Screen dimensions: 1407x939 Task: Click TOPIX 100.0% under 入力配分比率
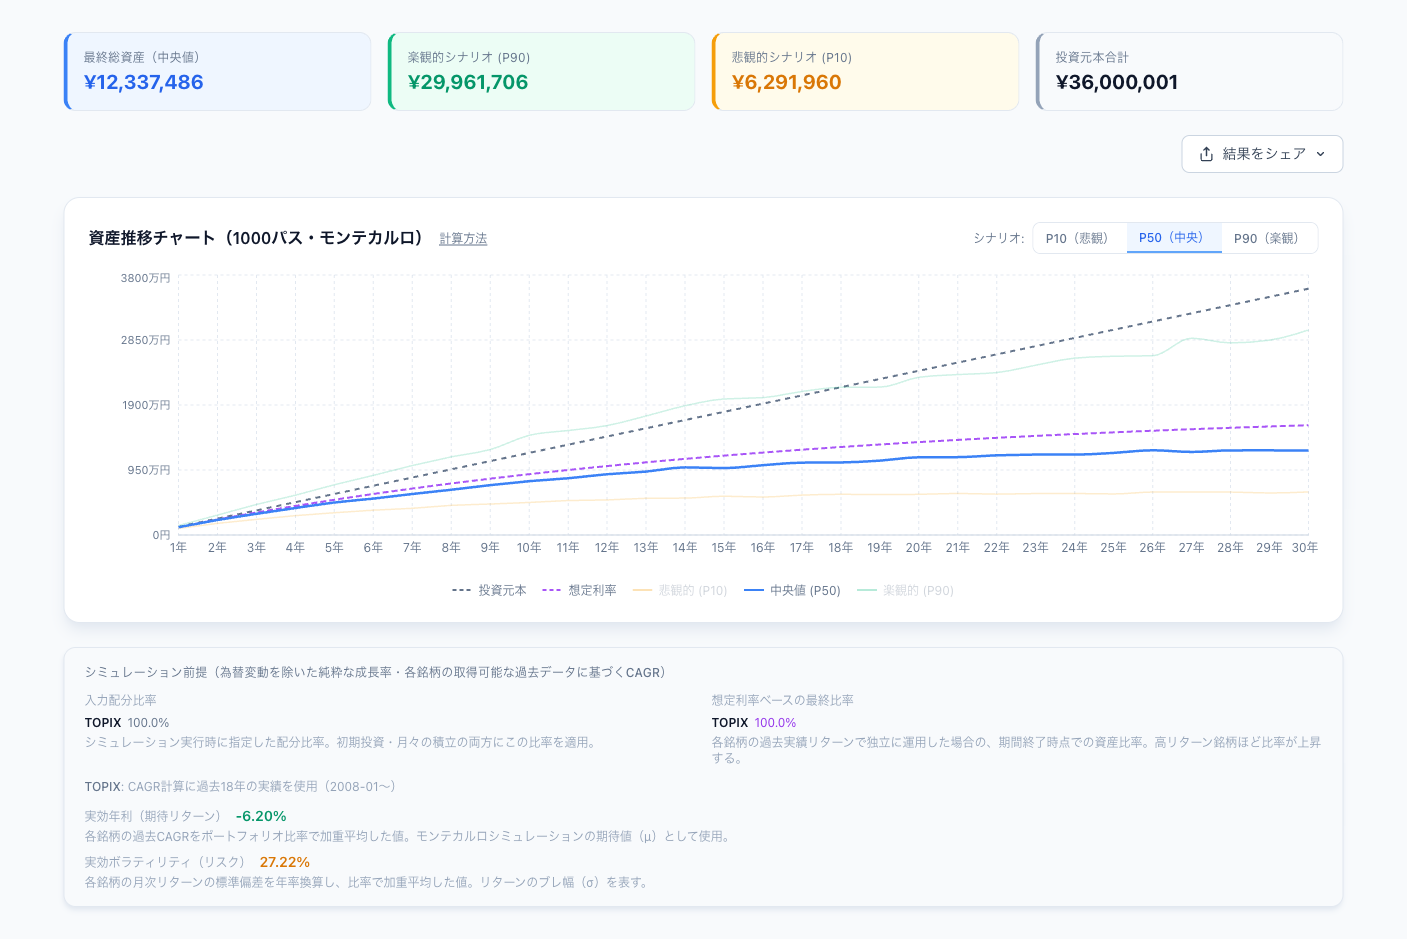127,723
